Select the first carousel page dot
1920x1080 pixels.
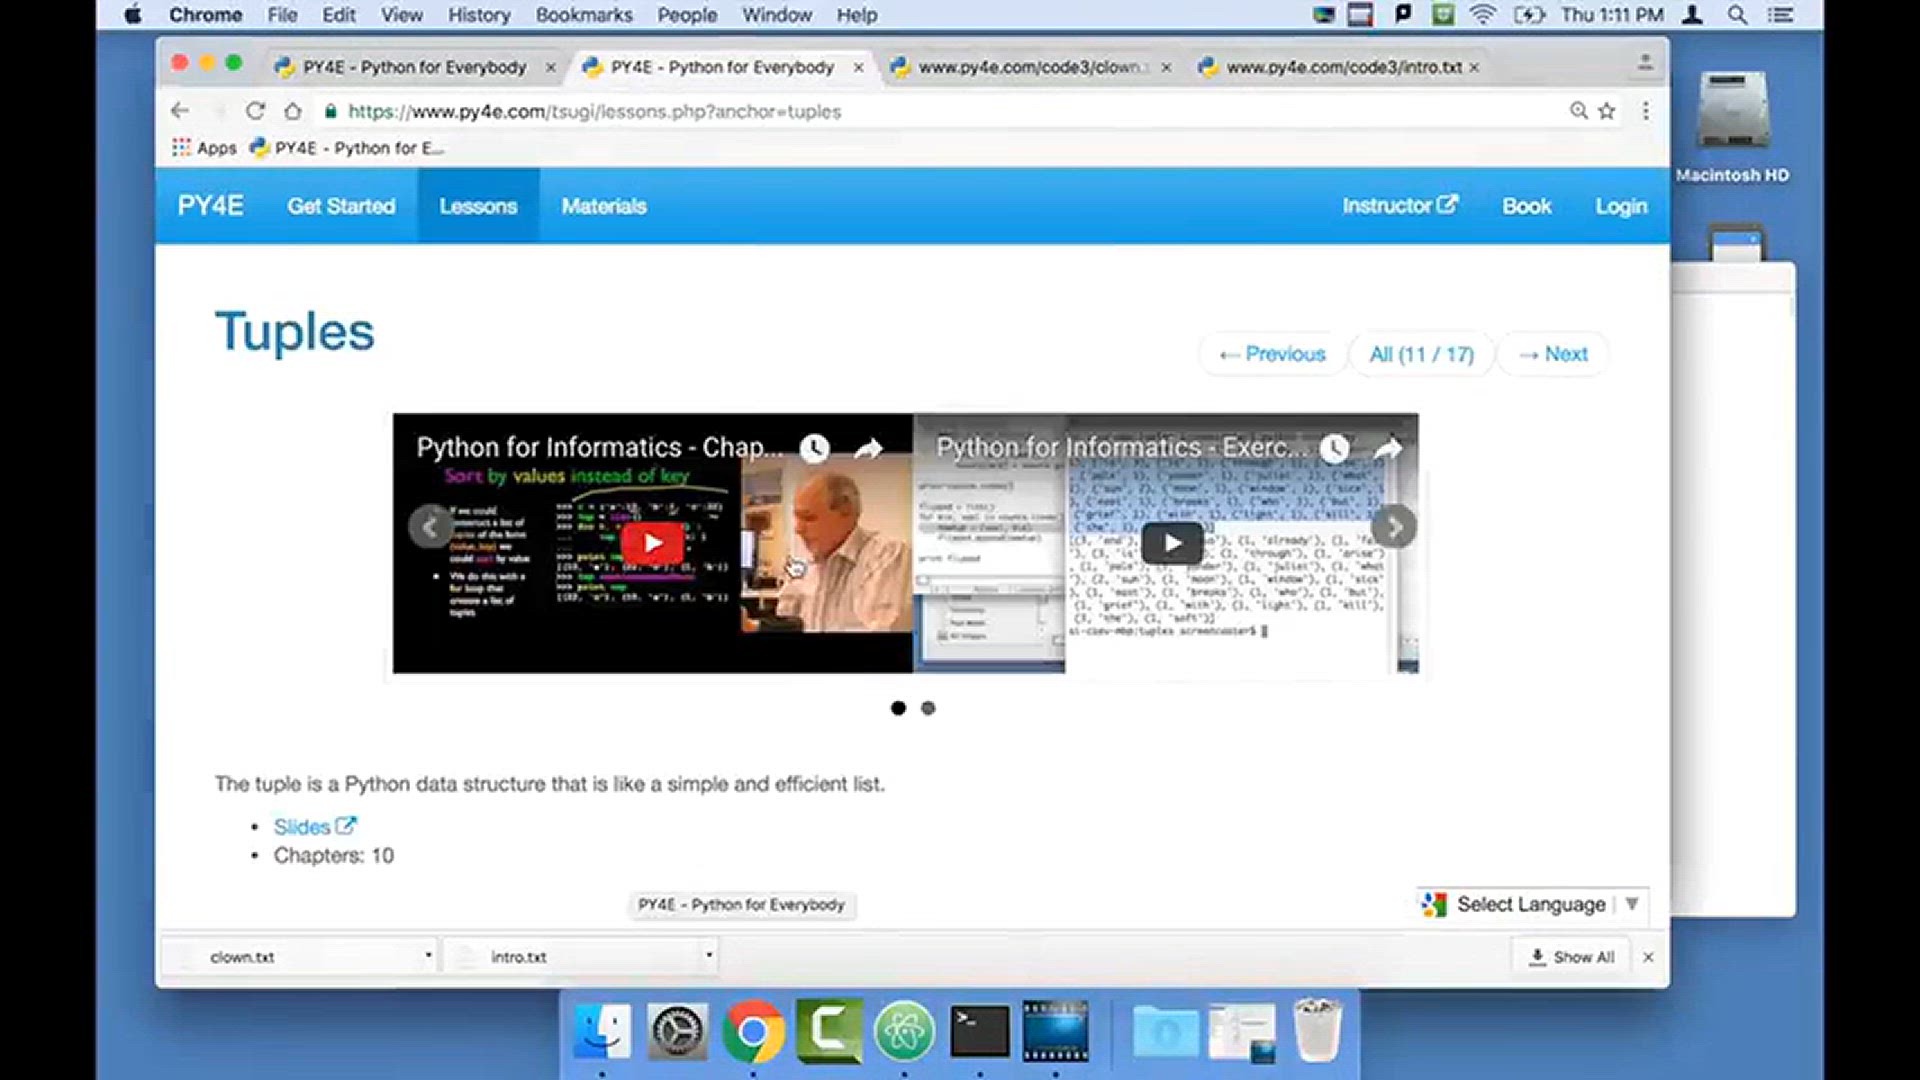click(x=898, y=708)
